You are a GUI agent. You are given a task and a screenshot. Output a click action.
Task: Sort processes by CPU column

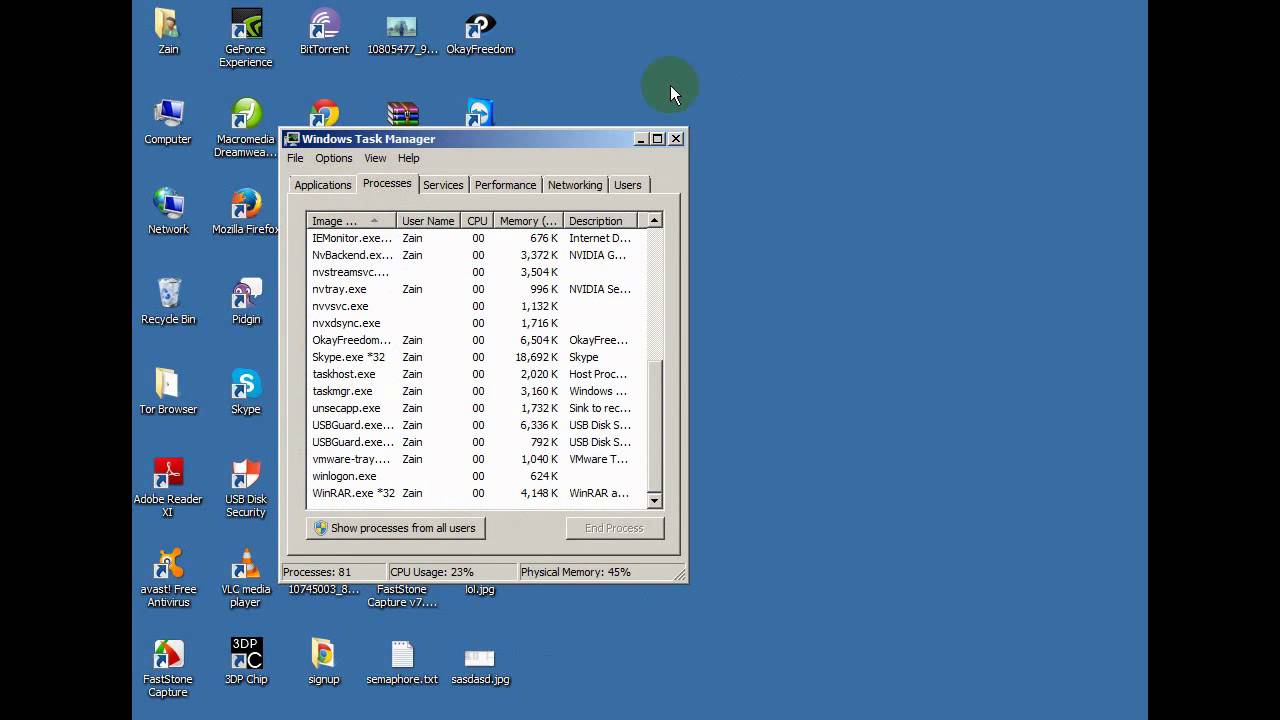pyautogui.click(x=477, y=221)
